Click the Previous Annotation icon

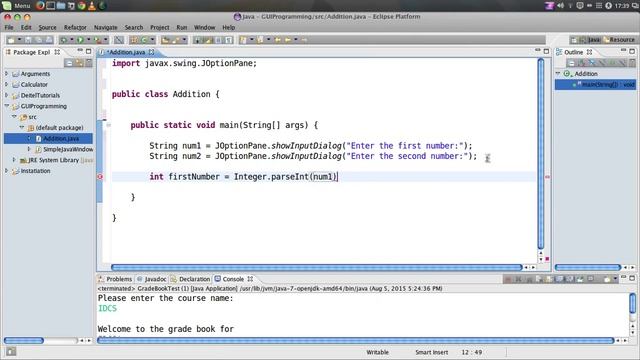(260, 40)
